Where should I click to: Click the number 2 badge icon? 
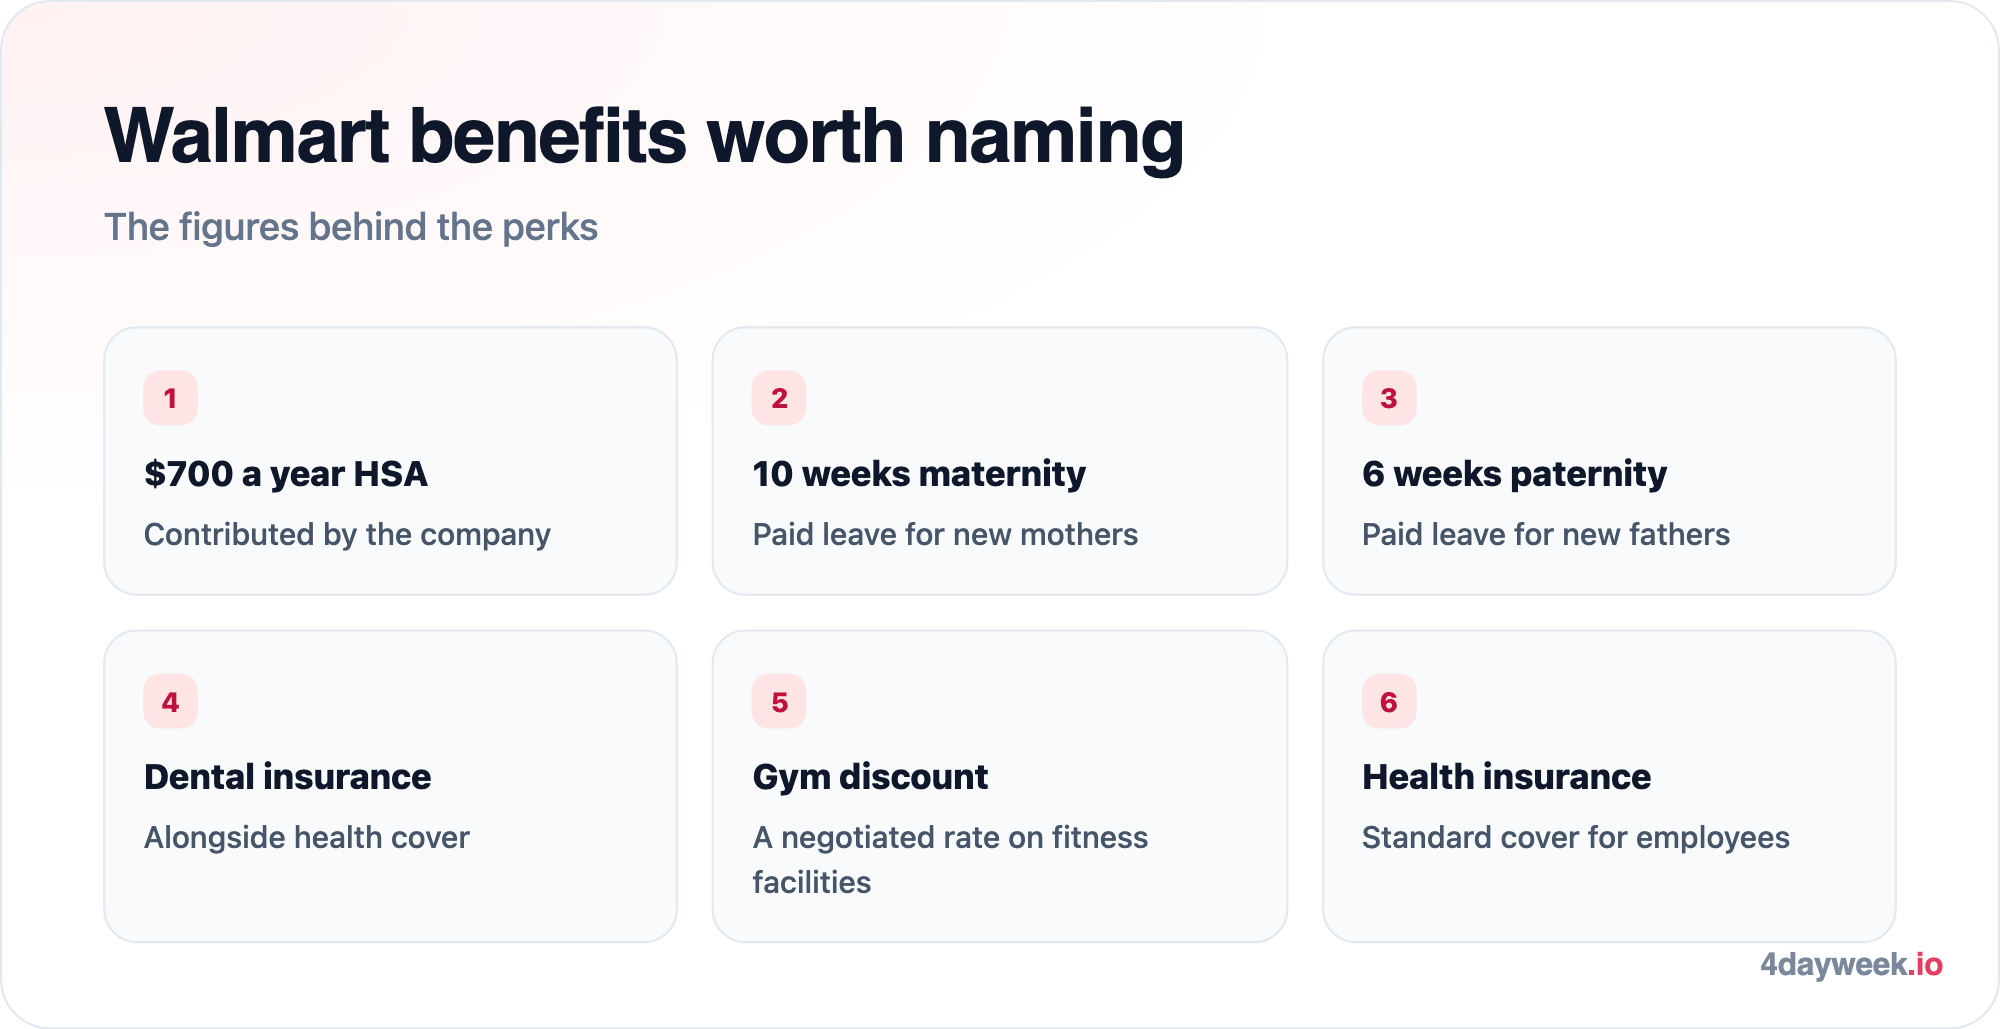(x=779, y=398)
